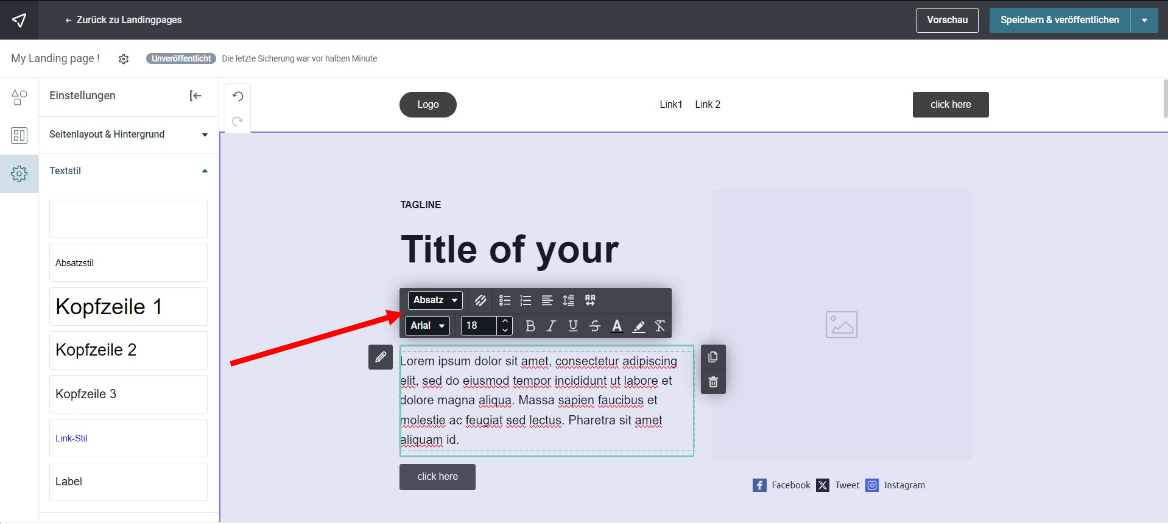Screen dimensions: 1169x524
Task: Select the Absatzstil text style
Action: coord(128,262)
